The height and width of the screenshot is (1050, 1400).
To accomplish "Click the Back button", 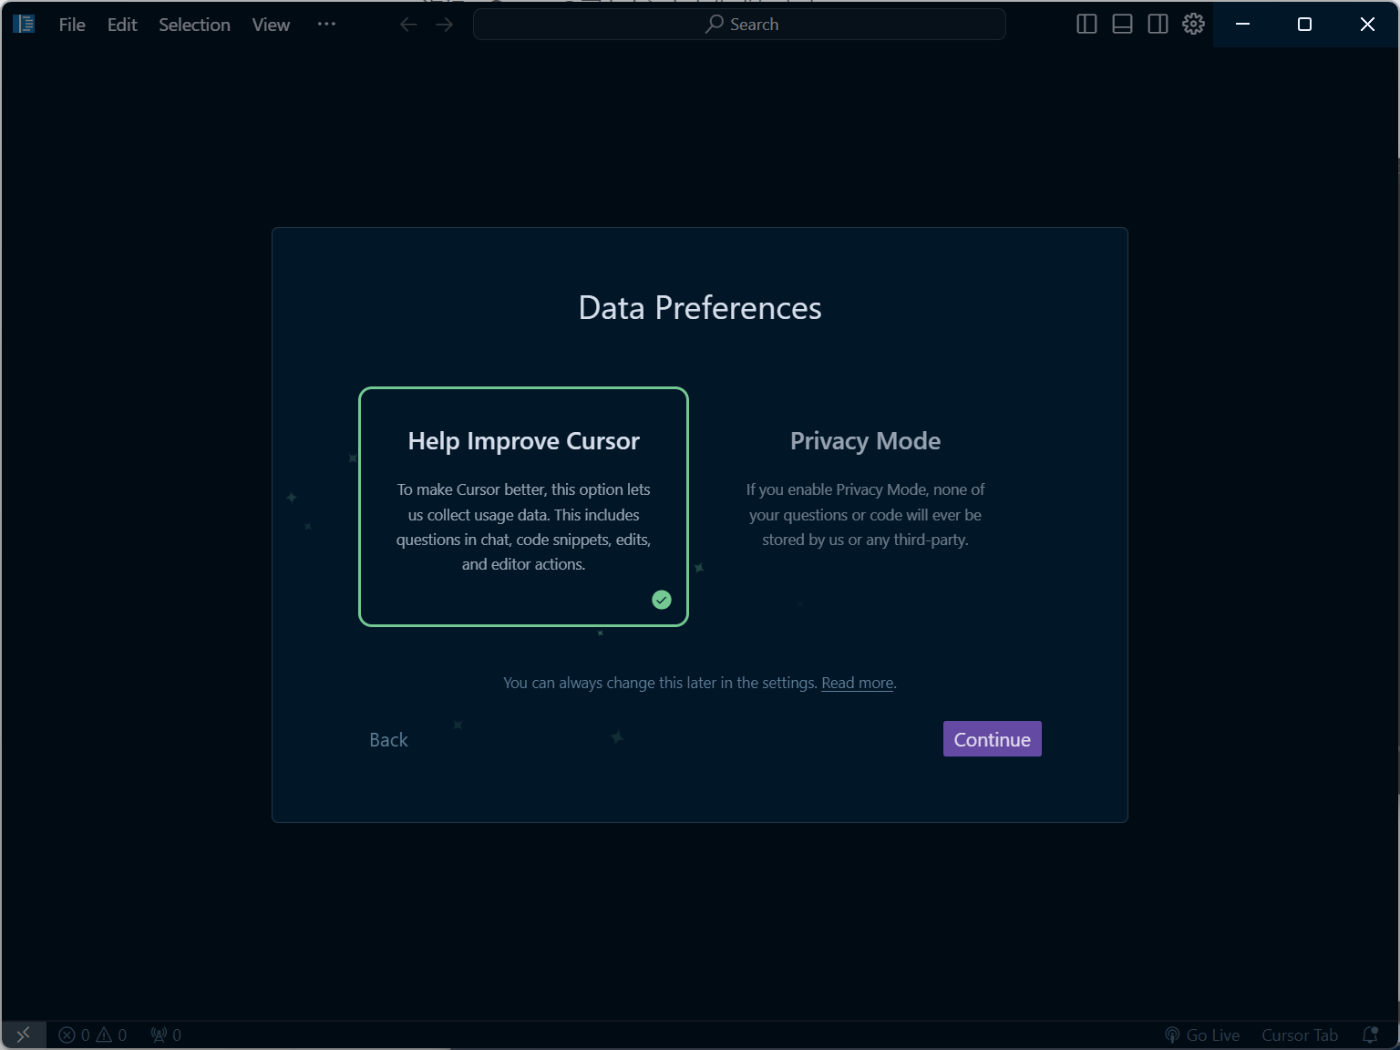I will [389, 740].
